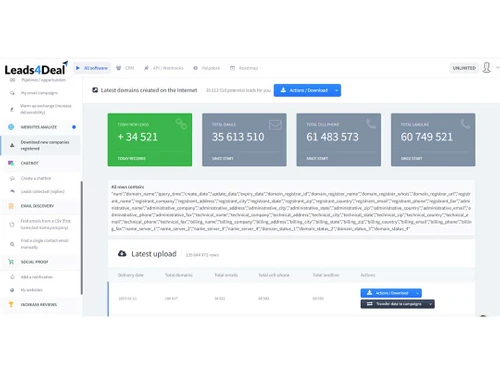Click the Latest domains header icon
The image size is (500, 375).
click(95, 90)
